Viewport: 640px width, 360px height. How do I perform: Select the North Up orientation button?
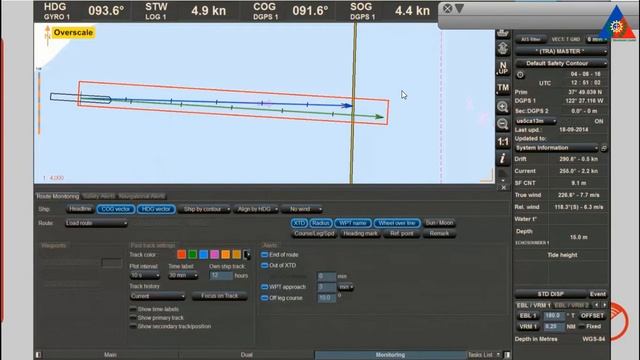click(503, 68)
